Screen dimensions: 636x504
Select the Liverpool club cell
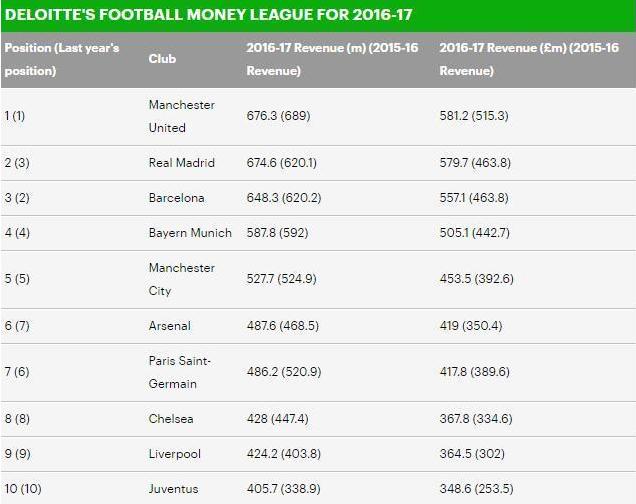coord(174,453)
